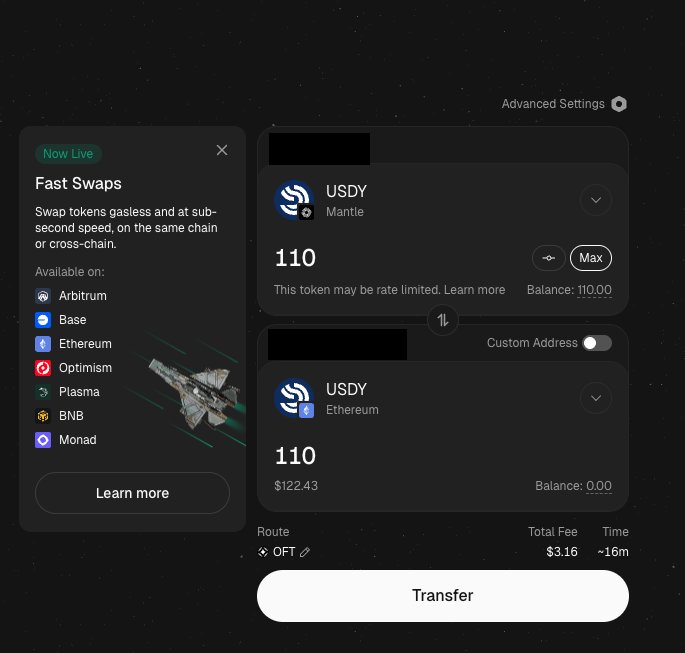The height and width of the screenshot is (653, 685).
Task: Toggle the Custom Address switch
Action: tap(597, 343)
